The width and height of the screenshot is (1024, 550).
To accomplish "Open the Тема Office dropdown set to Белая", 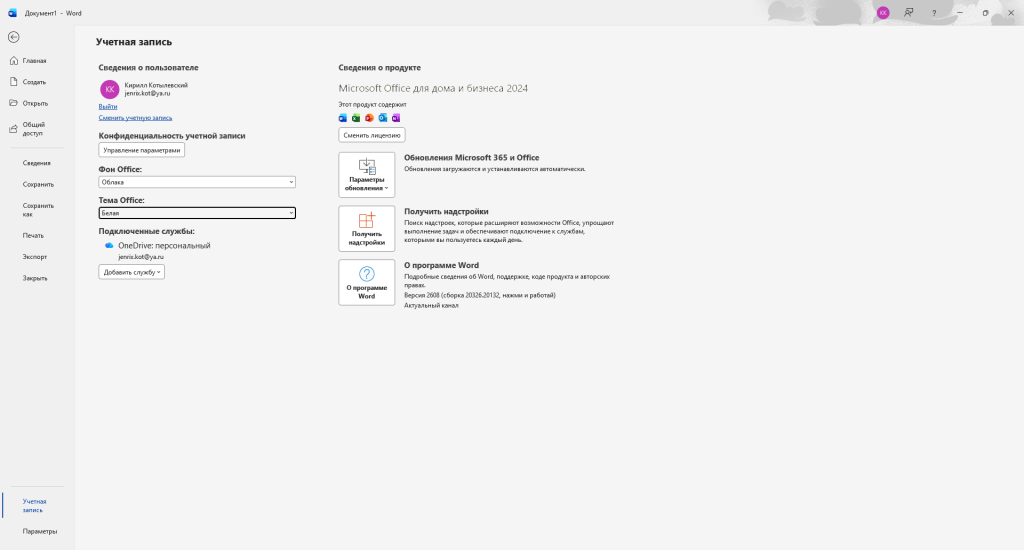I will point(197,213).
